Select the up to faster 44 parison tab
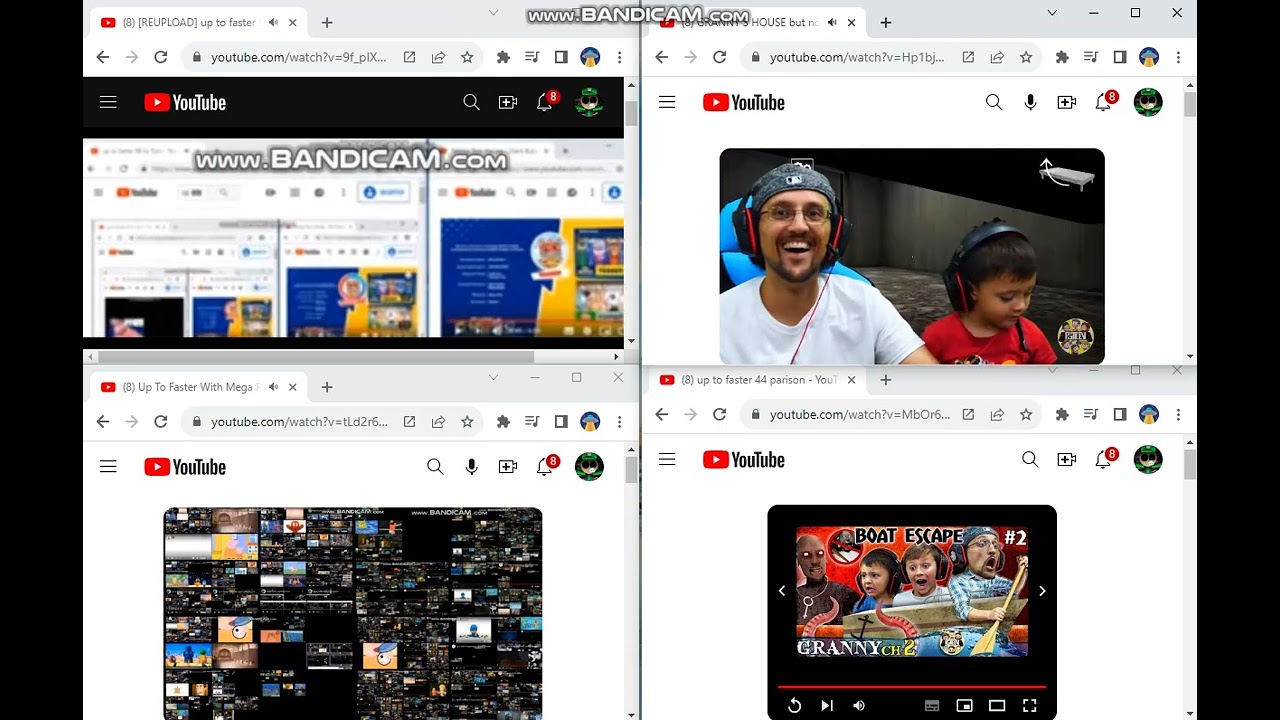Viewport: 1280px width, 720px height. pos(757,380)
